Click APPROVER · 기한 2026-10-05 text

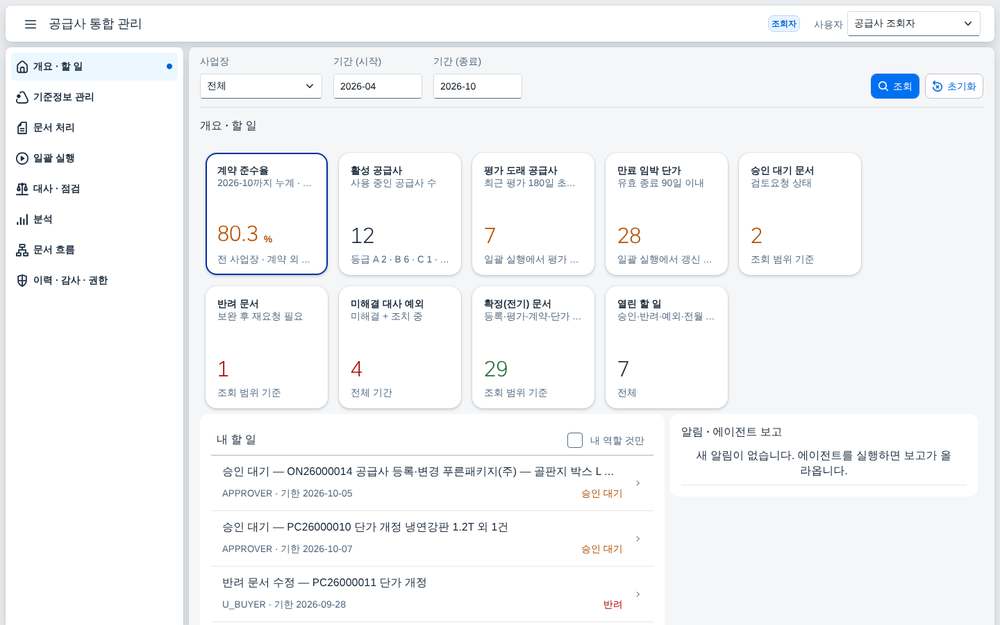287,494
